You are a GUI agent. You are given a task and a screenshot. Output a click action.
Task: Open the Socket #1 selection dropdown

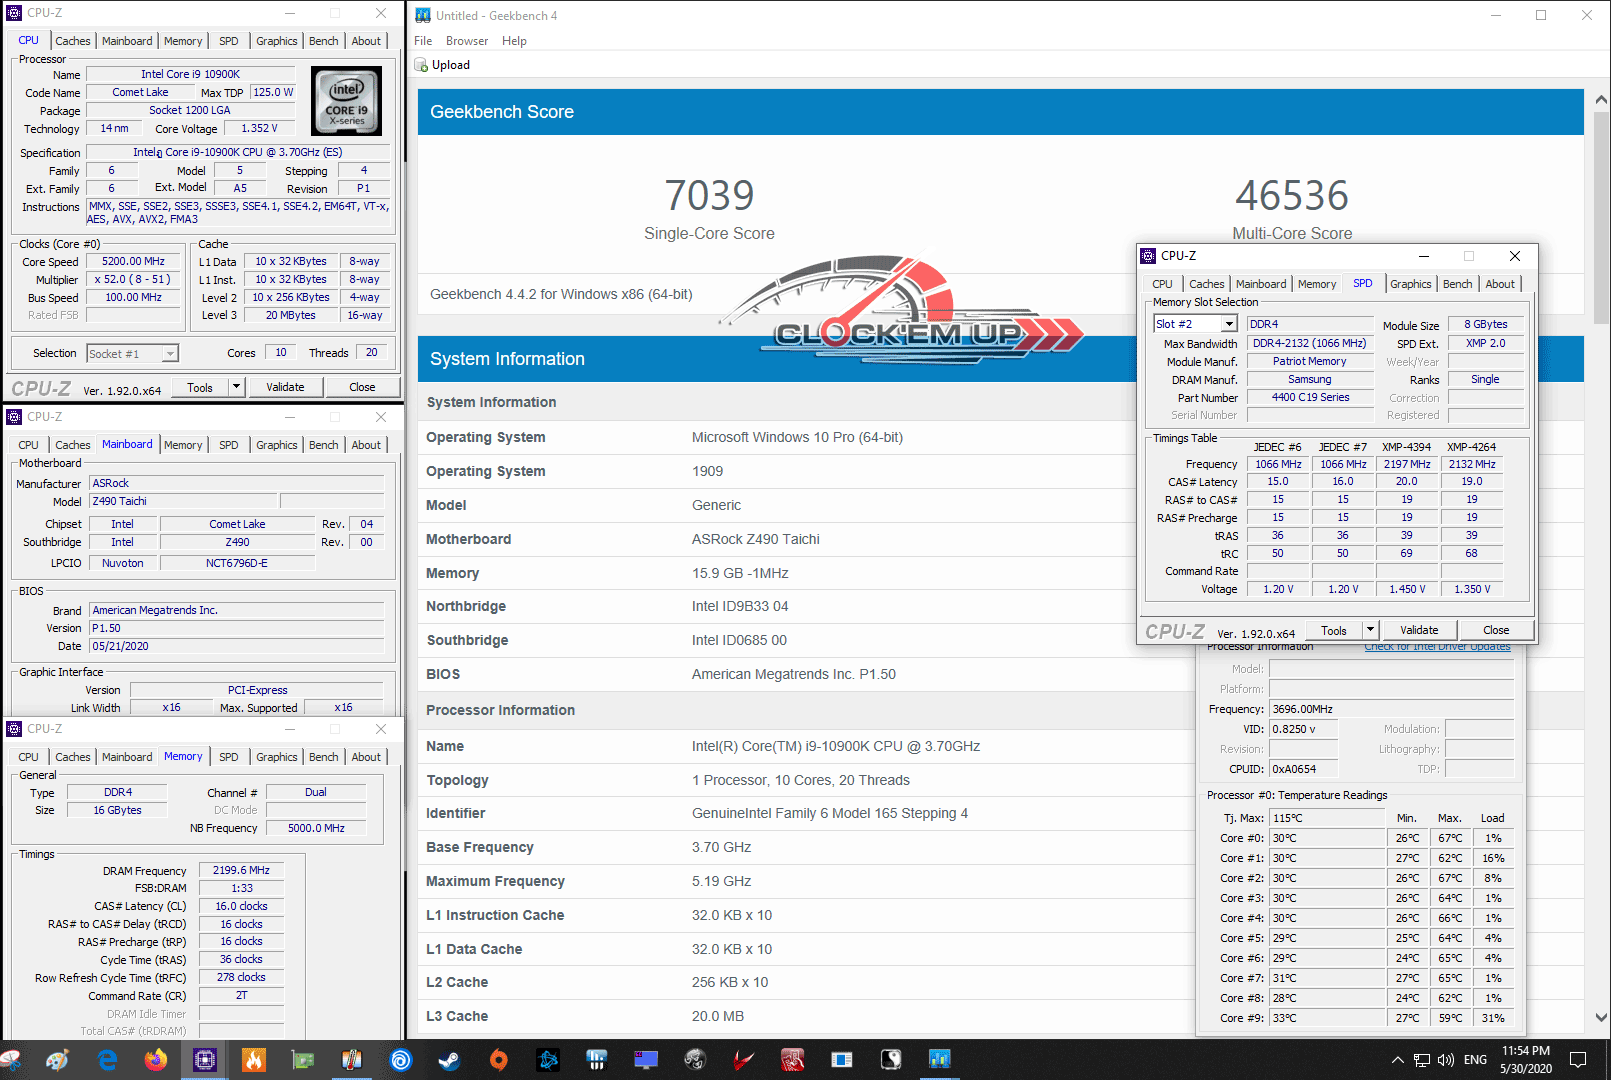170,354
